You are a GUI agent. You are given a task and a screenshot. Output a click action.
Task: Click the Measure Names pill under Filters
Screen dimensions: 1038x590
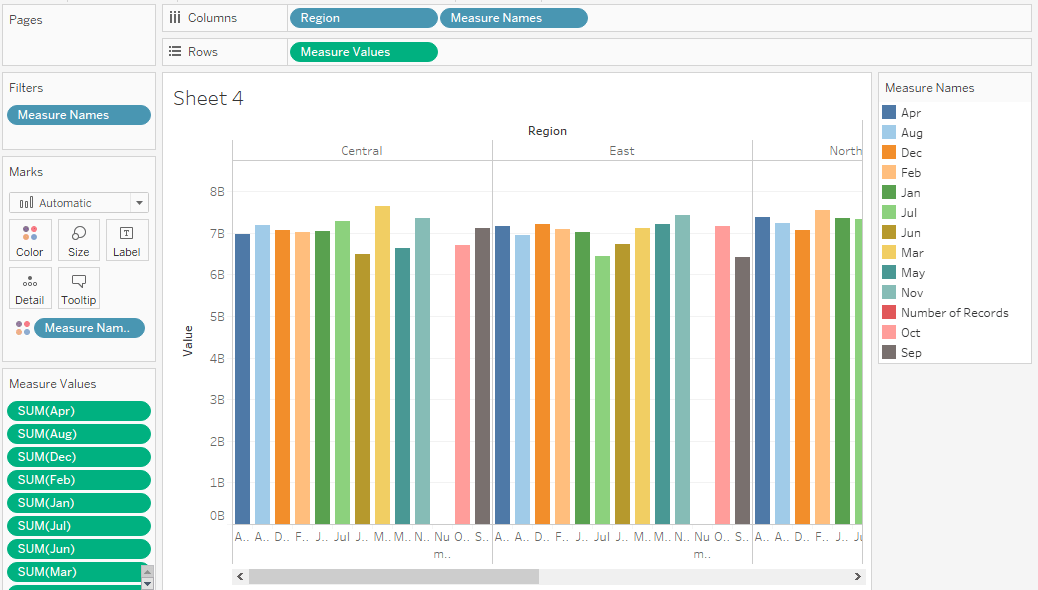78,114
